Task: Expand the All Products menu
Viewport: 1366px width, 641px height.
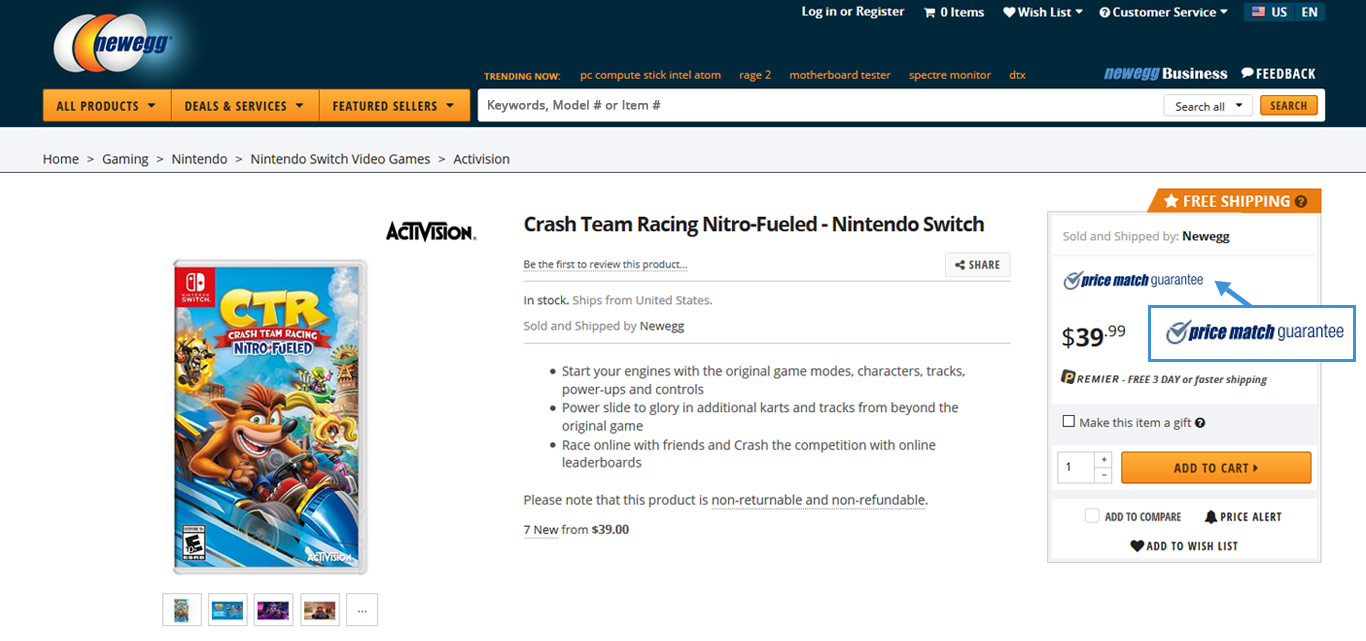Action: click(x=107, y=106)
